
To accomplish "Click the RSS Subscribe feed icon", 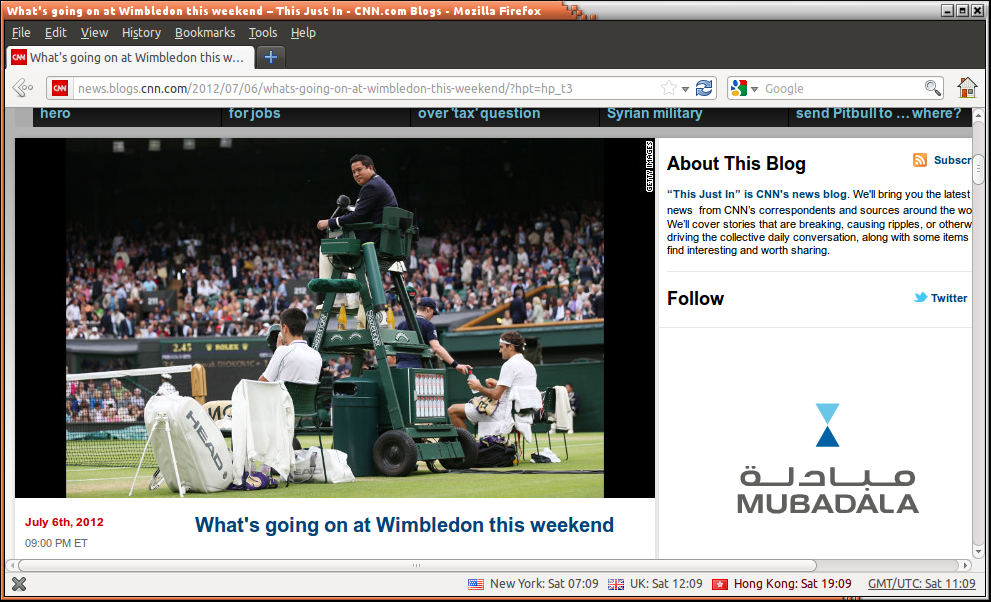I will point(920,160).
